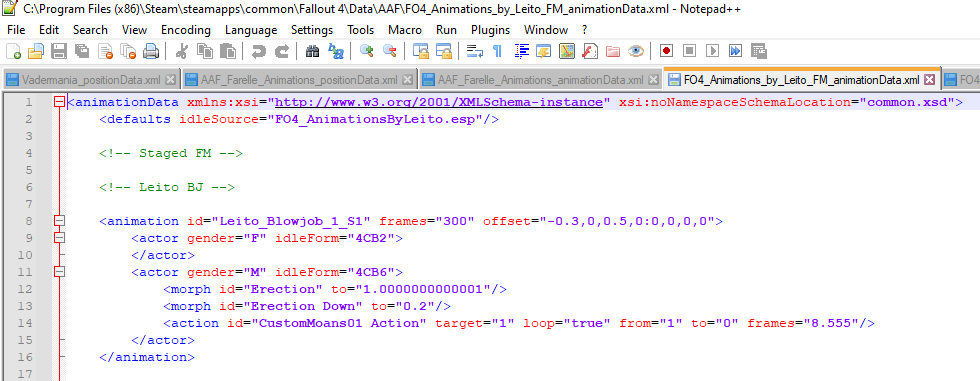Run macro multiple times
Viewport: 980px width, 381px height.
click(736, 51)
